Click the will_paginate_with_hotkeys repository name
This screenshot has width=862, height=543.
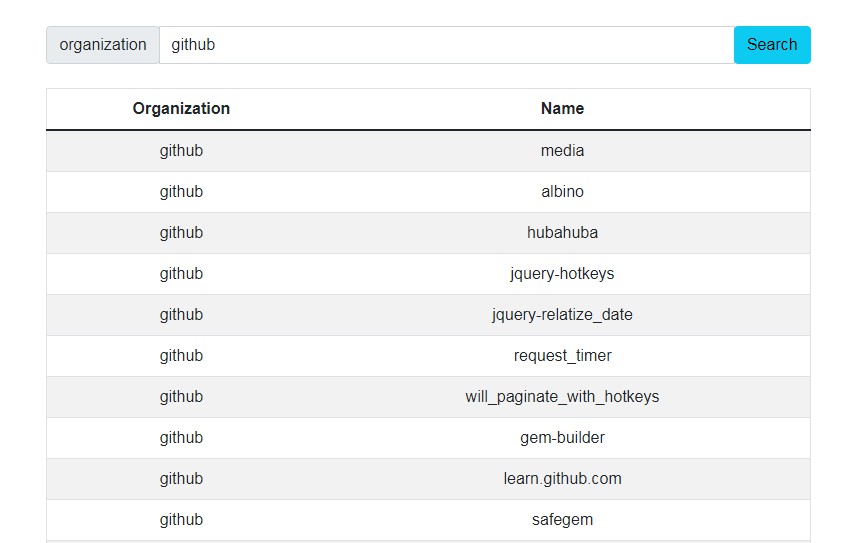(562, 397)
